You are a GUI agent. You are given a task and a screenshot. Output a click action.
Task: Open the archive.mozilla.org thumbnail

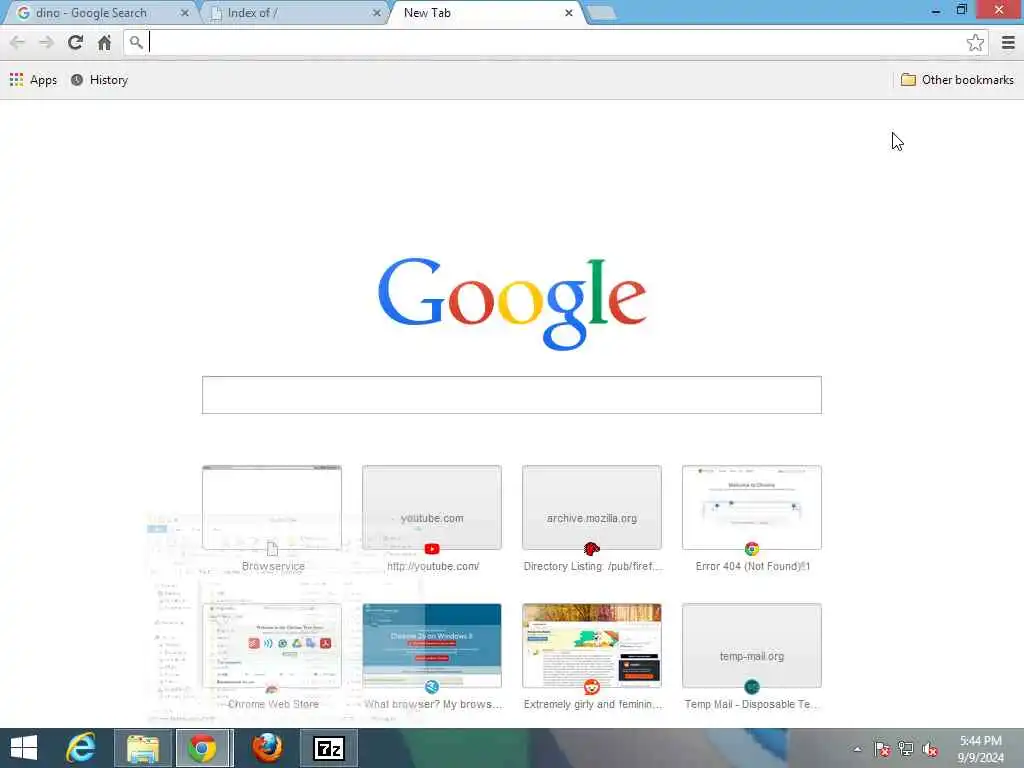click(x=592, y=507)
